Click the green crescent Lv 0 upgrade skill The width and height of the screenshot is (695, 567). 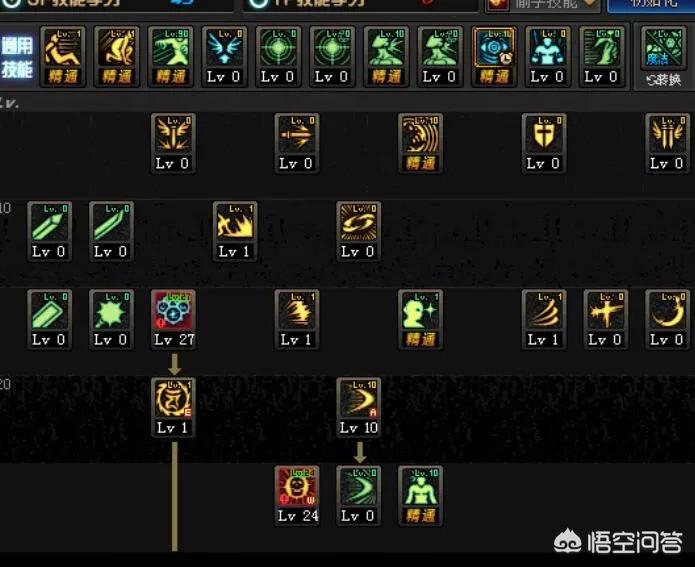click(359, 496)
